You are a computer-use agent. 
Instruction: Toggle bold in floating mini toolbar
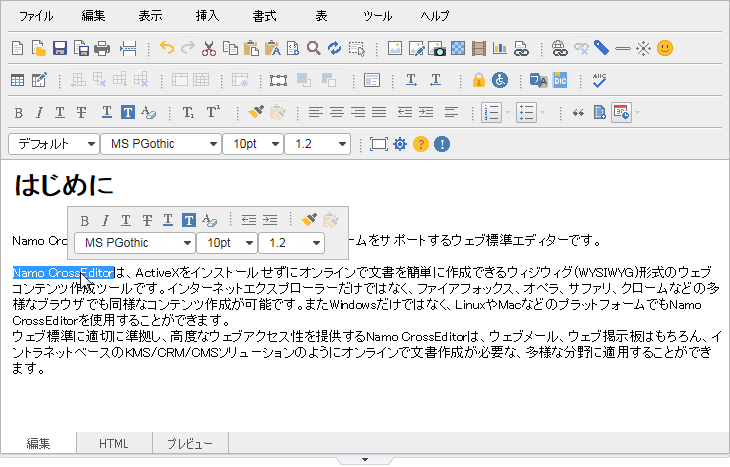click(x=84, y=220)
